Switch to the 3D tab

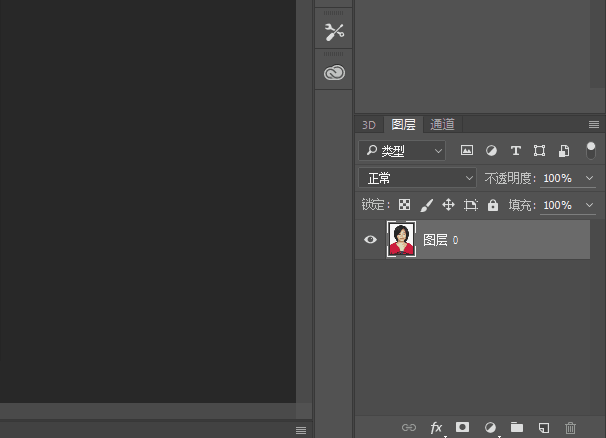tap(369, 125)
